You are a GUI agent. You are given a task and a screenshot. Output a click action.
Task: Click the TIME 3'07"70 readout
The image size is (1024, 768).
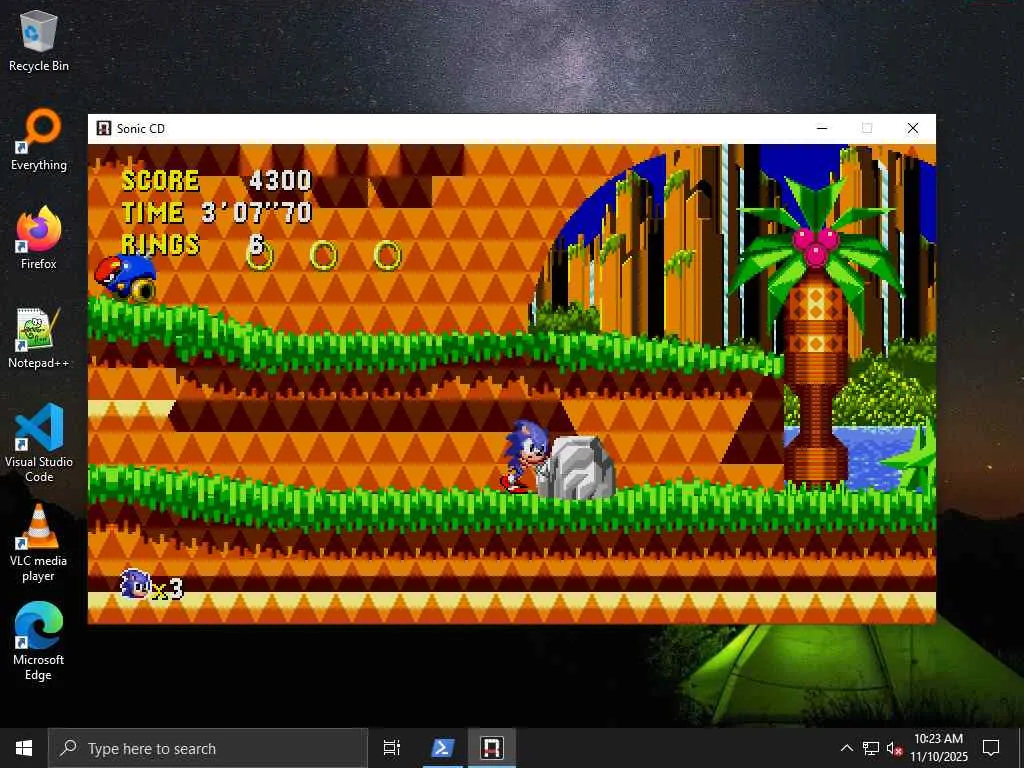tap(217, 213)
